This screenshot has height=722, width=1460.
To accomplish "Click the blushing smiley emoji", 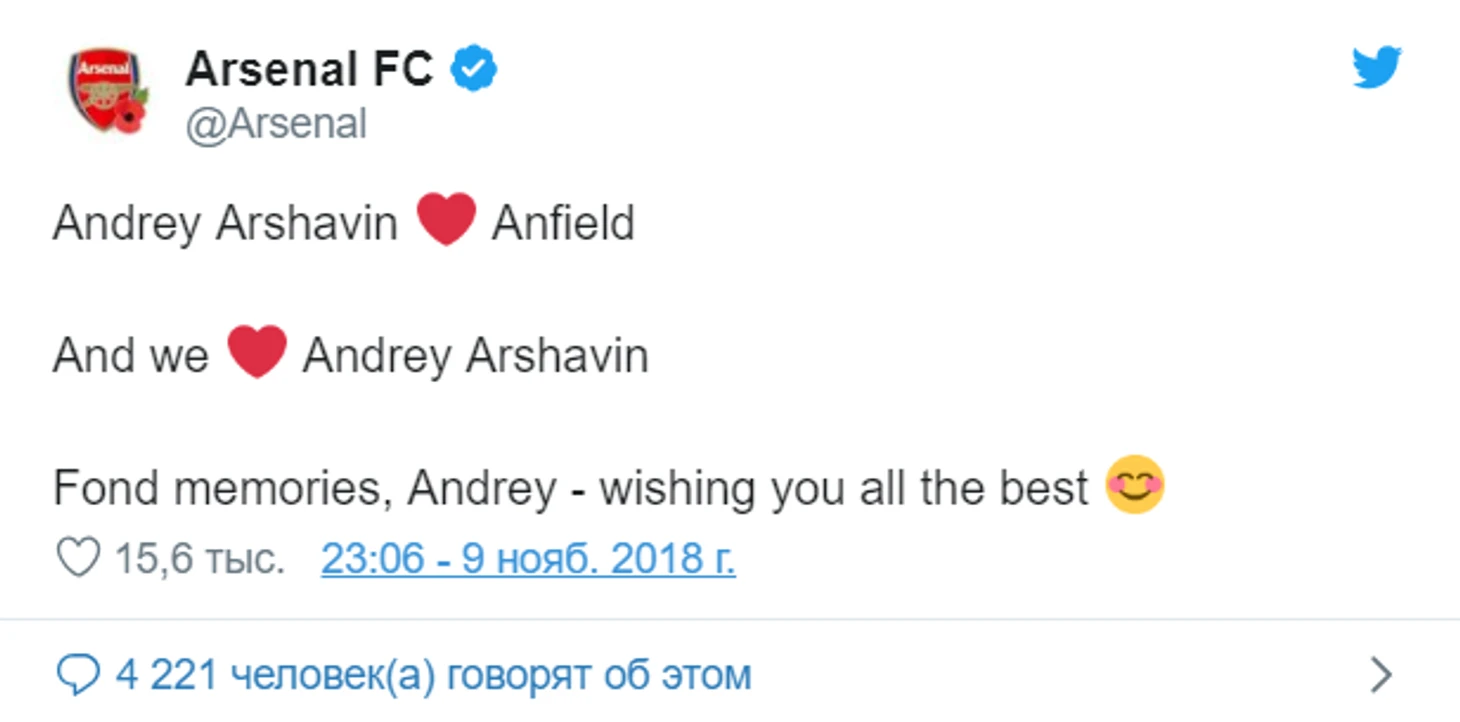I will 1135,486.
